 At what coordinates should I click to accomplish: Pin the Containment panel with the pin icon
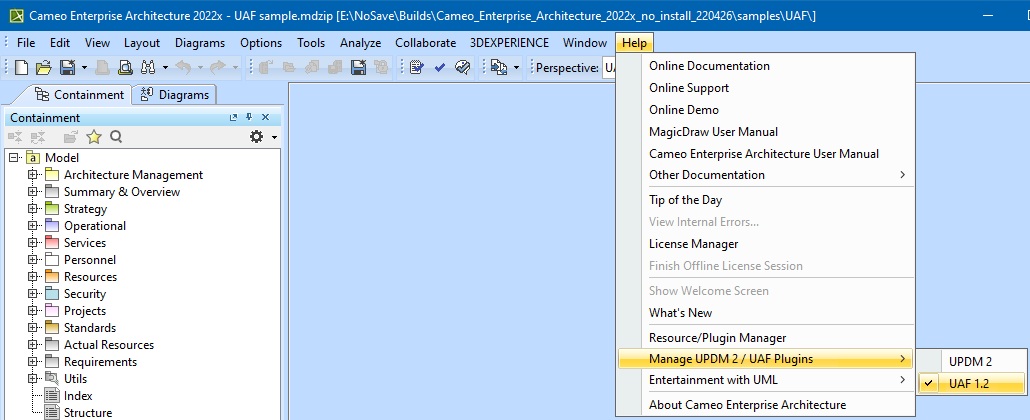pos(249,118)
